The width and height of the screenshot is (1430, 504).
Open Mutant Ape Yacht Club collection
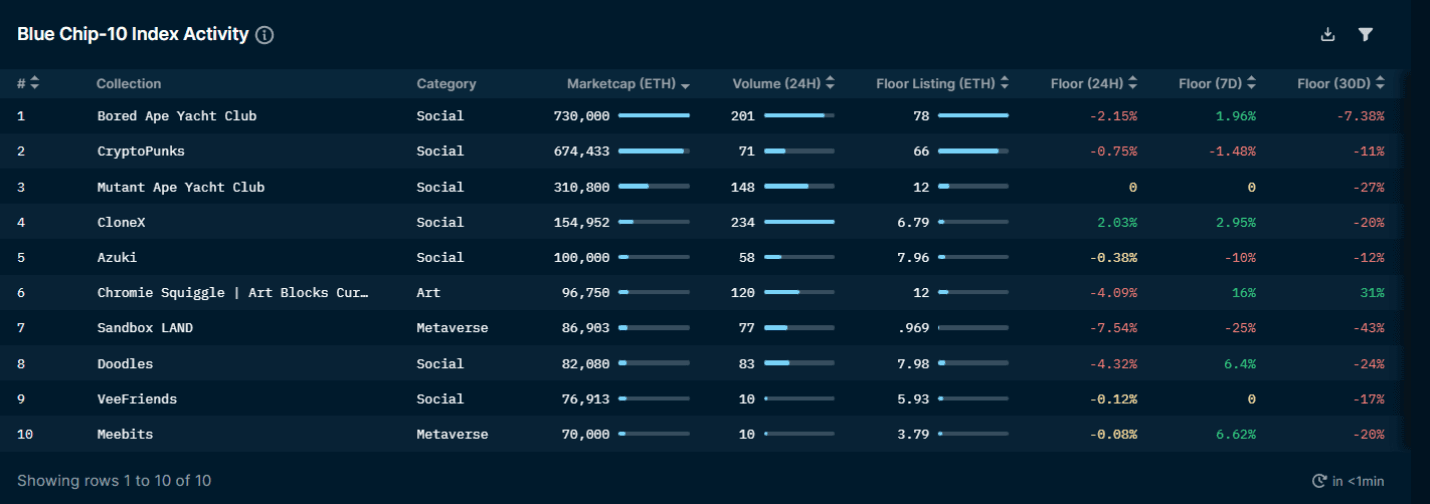(x=181, y=187)
